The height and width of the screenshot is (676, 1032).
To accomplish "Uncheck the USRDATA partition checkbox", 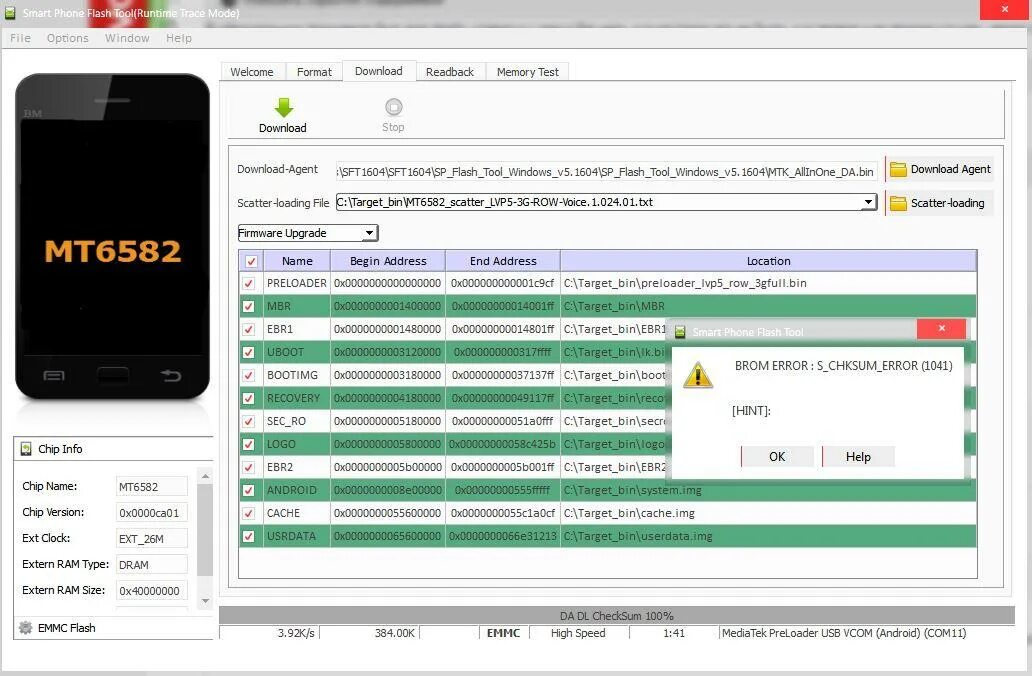I will tap(248, 537).
